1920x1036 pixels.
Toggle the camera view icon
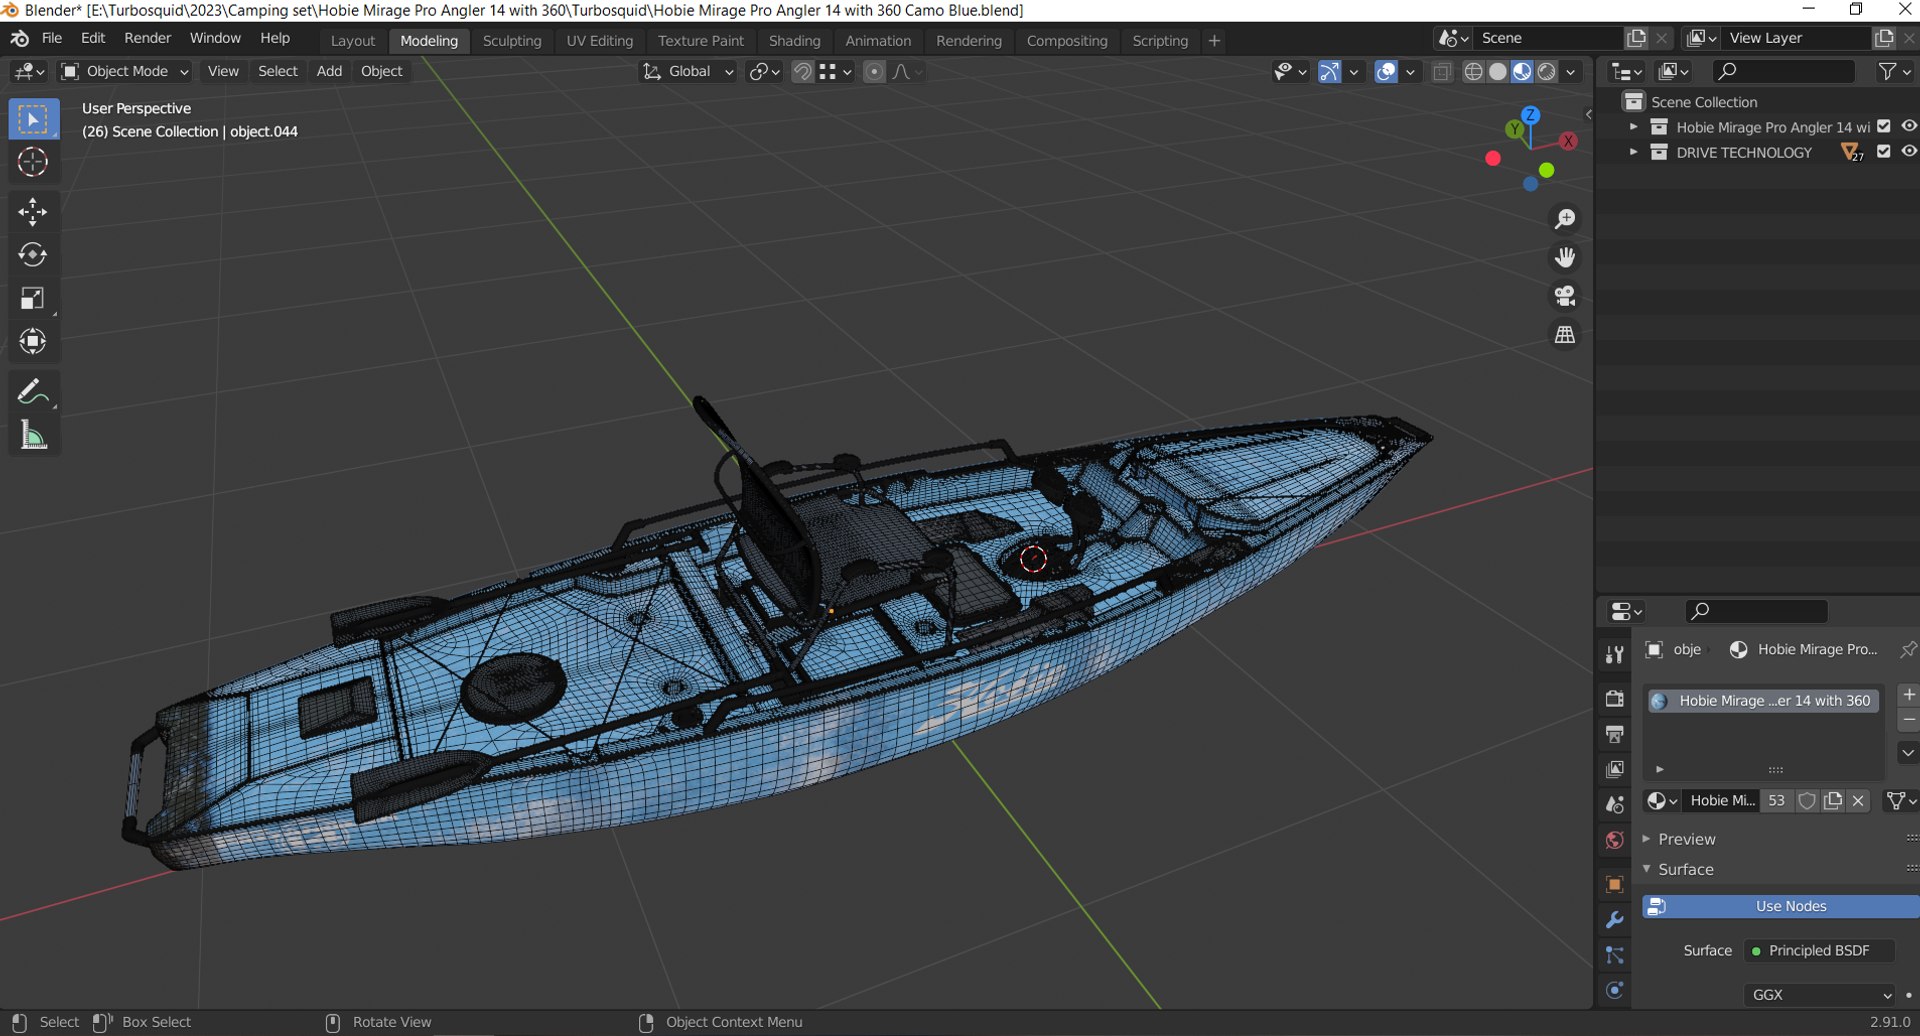(1565, 296)
